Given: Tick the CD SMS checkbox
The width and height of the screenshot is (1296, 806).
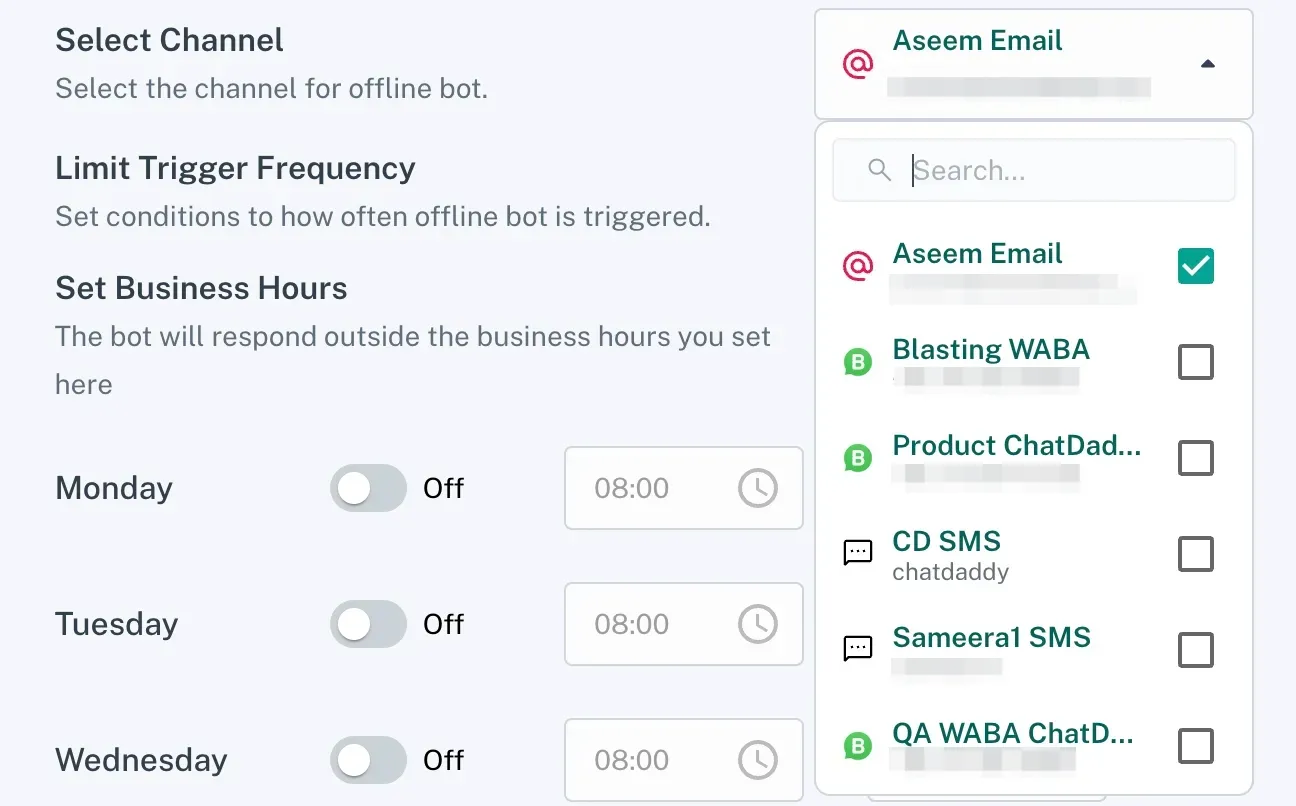Looking at the screenshot, I should (x=1195, y=554).
